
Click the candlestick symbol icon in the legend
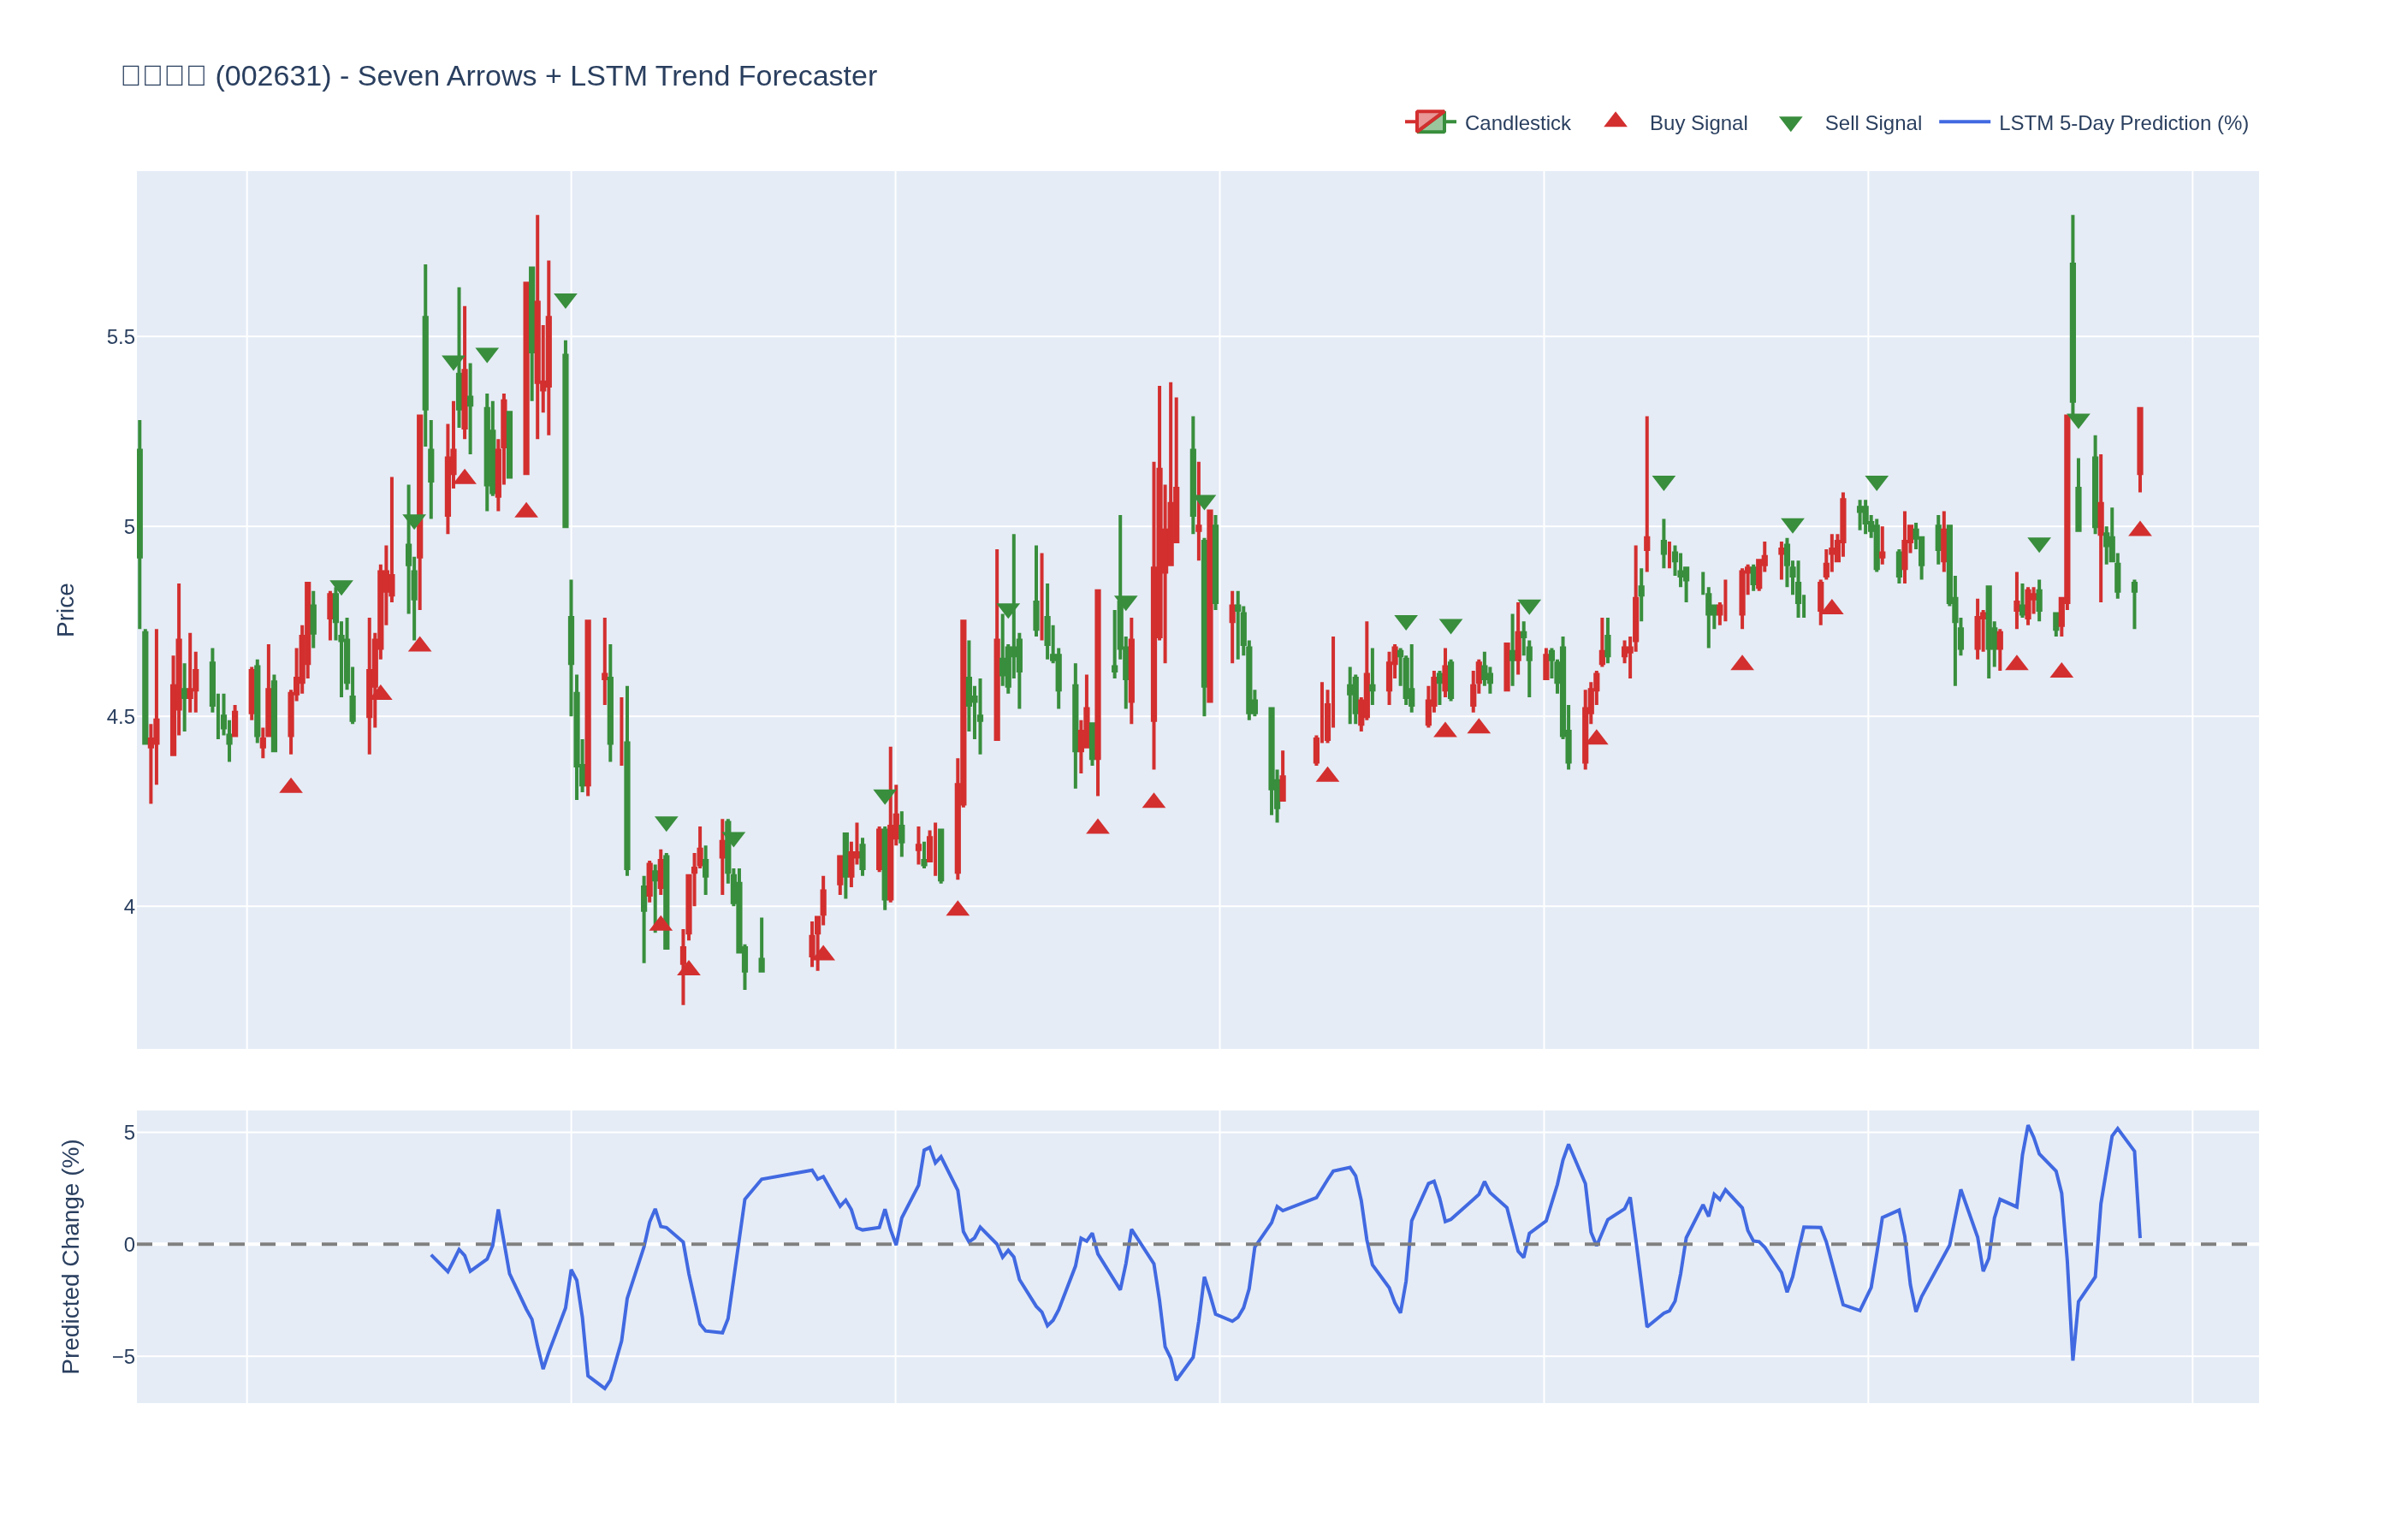pos(1430,122)
